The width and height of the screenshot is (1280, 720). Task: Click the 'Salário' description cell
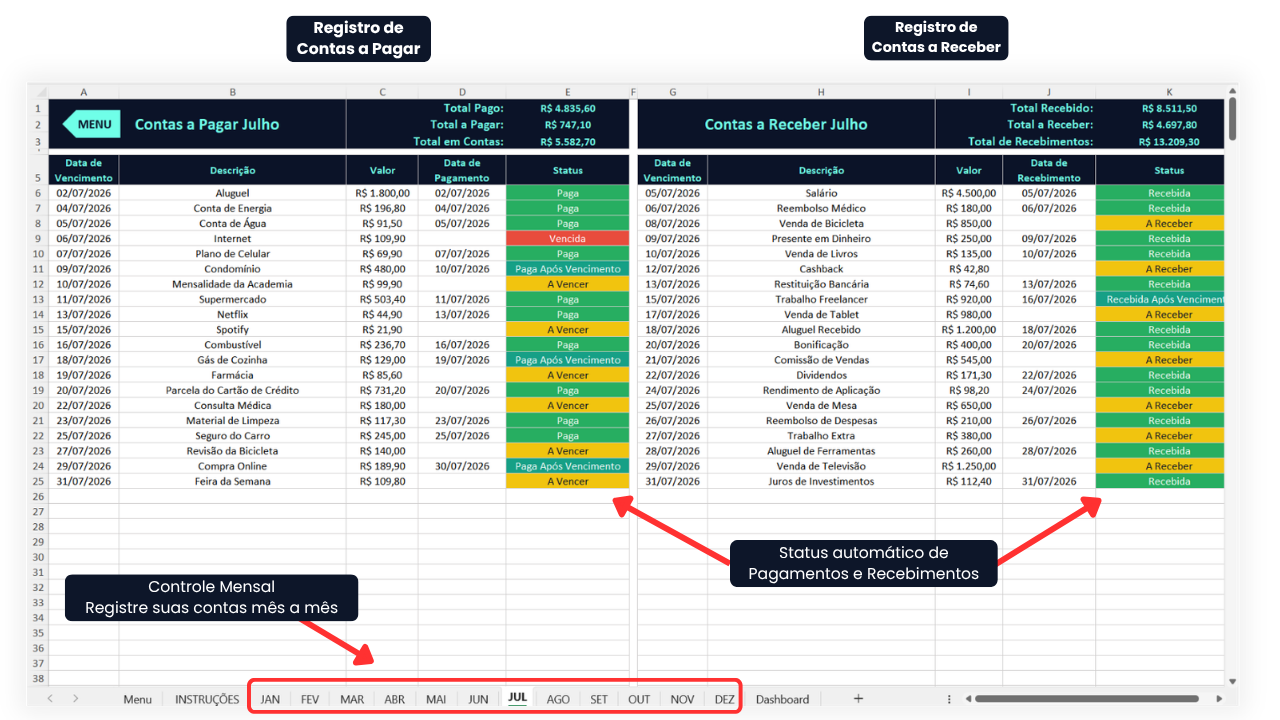coord(821,193)
